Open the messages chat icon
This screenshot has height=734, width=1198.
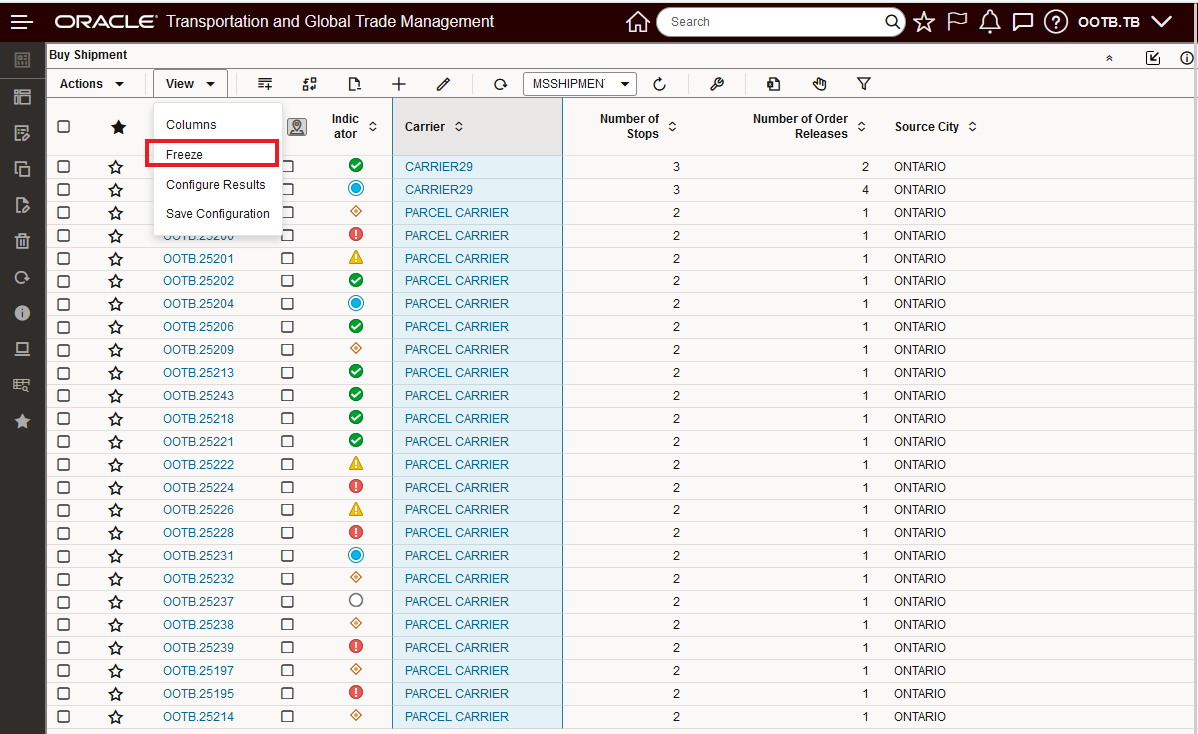[x=1022, y=22]
